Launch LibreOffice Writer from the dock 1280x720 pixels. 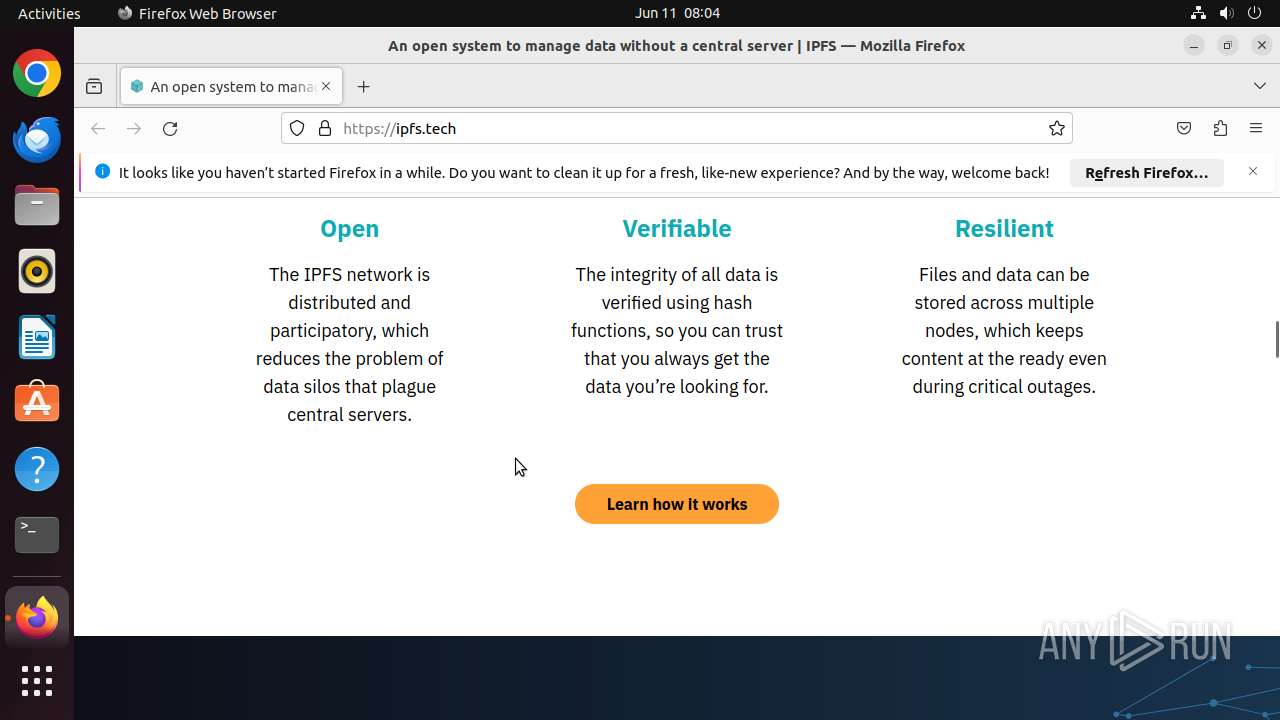(x=37, y=337)
